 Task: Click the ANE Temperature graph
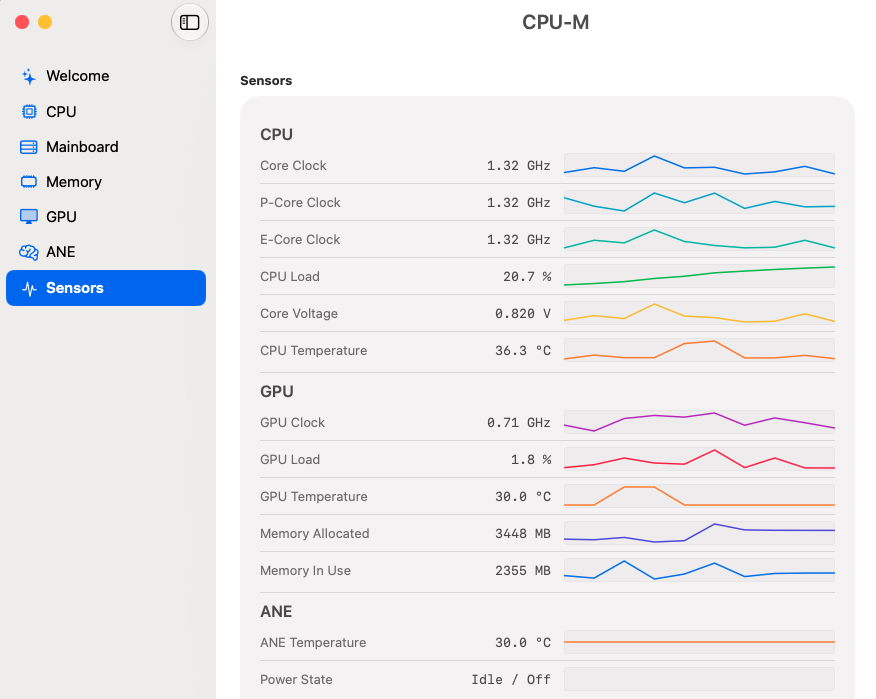[699, 642]
